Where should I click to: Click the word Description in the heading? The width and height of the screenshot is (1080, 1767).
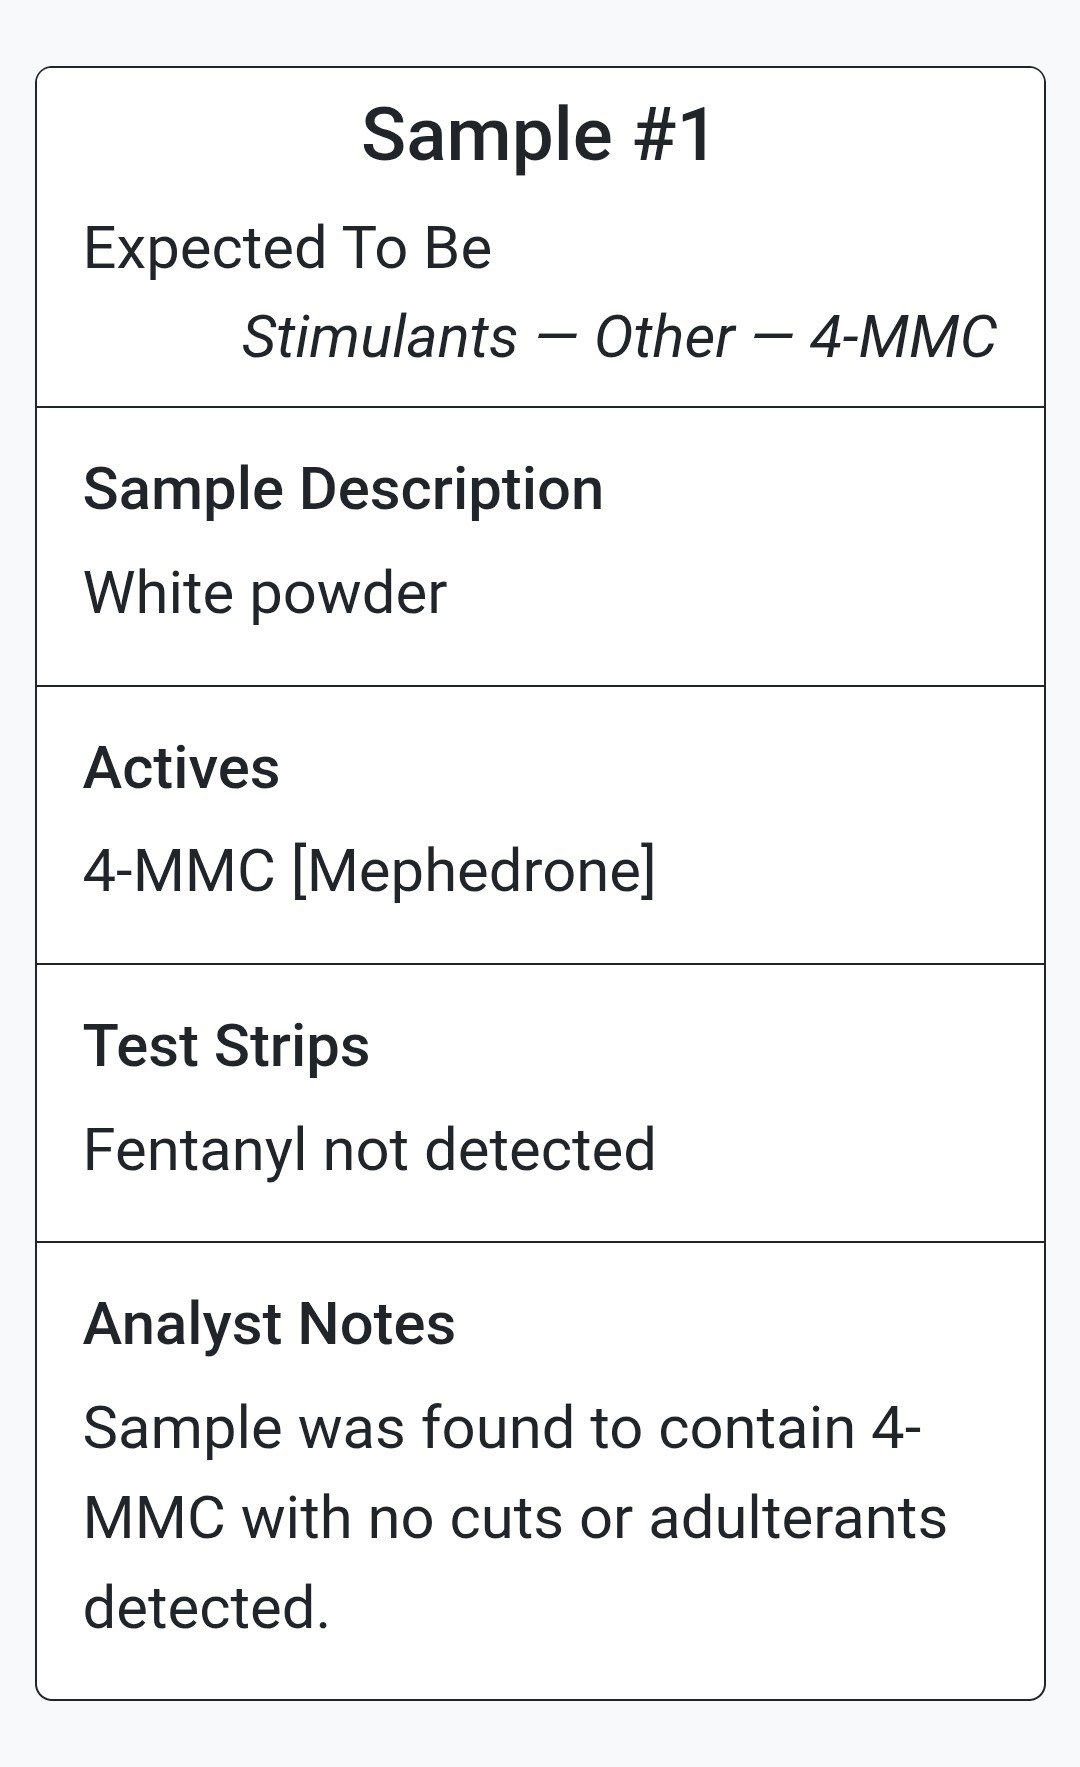451,489
